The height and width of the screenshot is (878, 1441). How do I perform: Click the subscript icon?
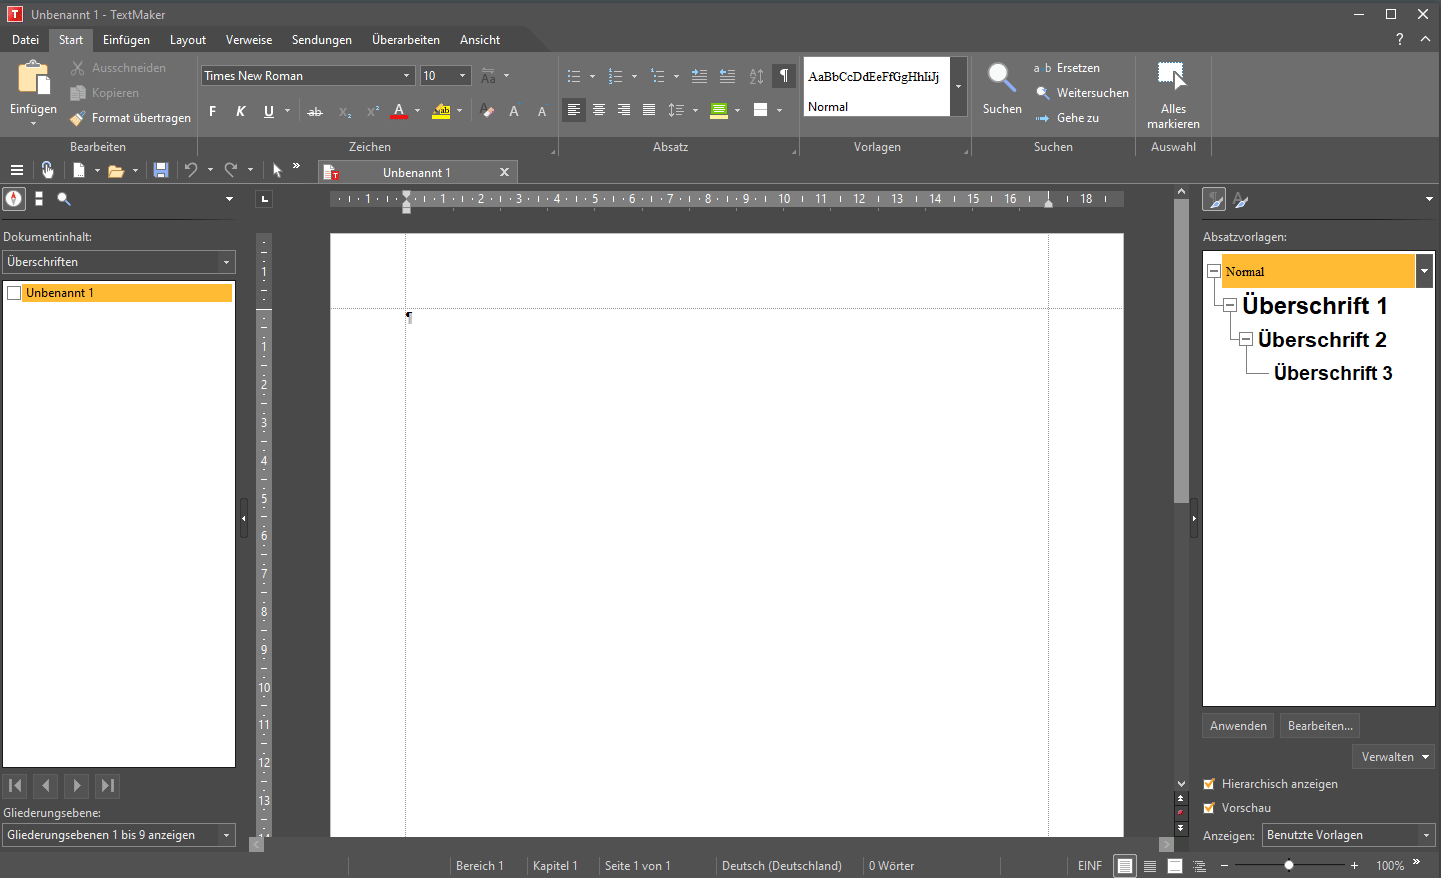[344, 111]
